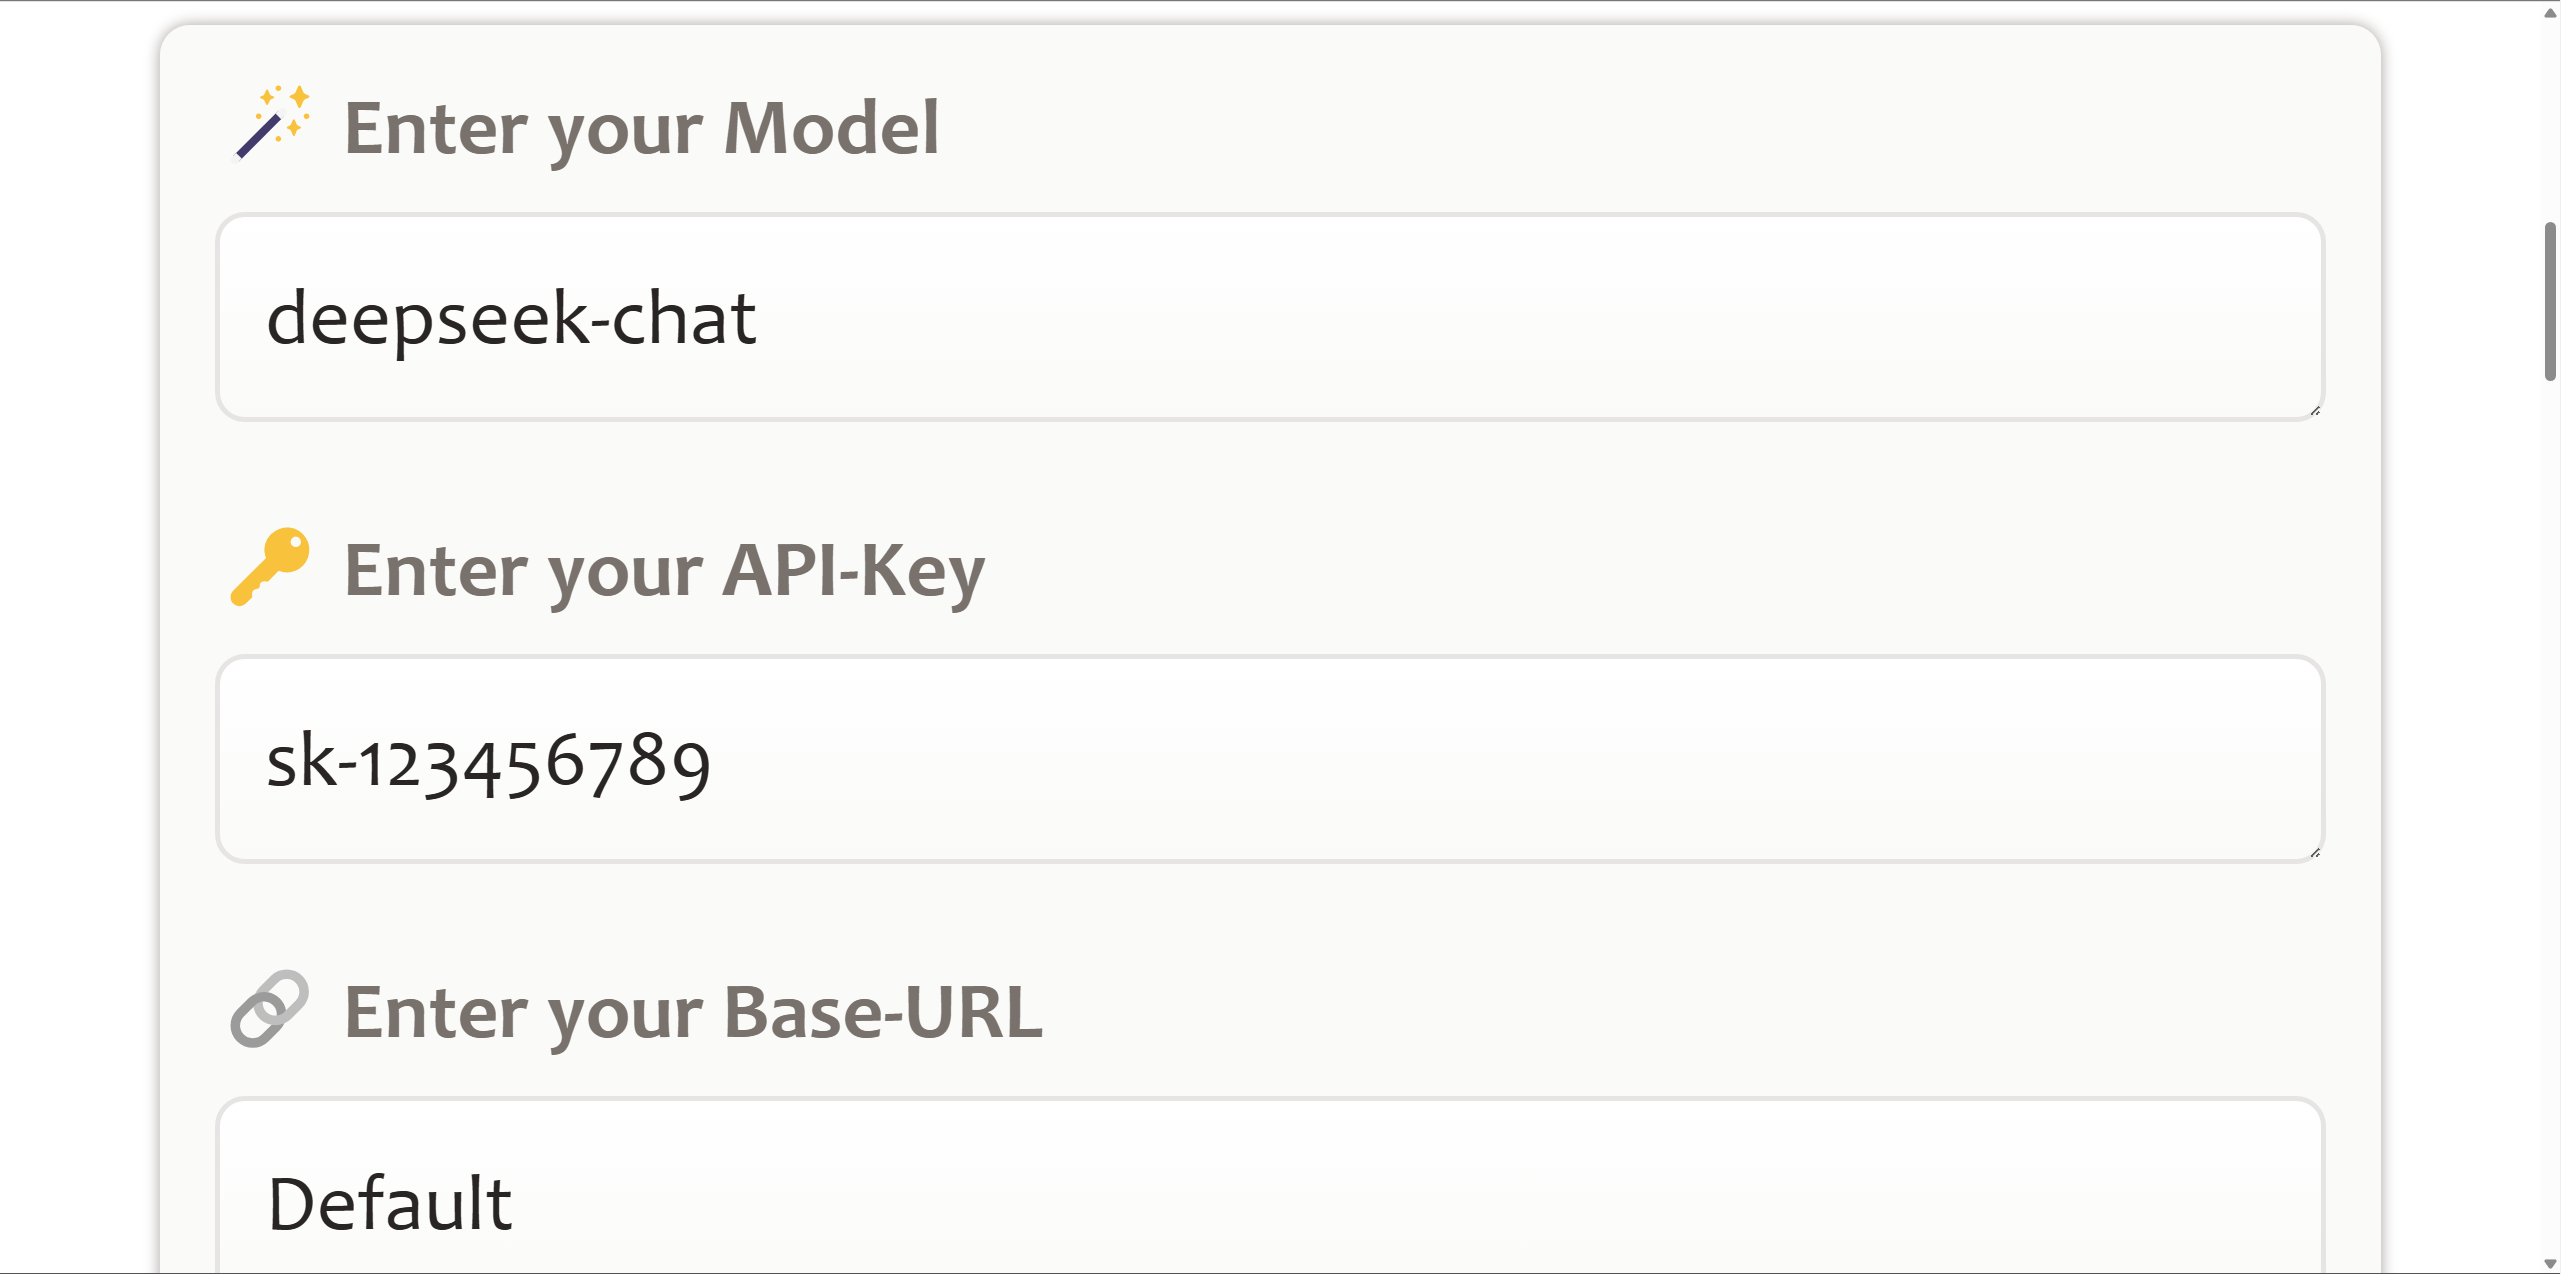The height and width of the screenshot is (1274, 2561).
Task: Click the vertical scrollbar thumb
Action: coord(2550,302)
